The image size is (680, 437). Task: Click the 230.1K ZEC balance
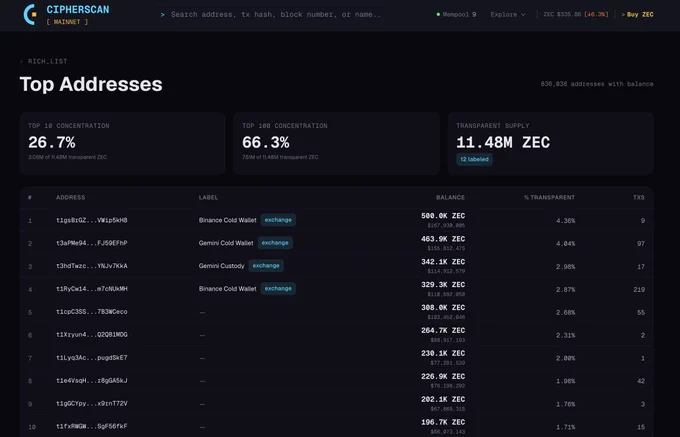point(443,353)
